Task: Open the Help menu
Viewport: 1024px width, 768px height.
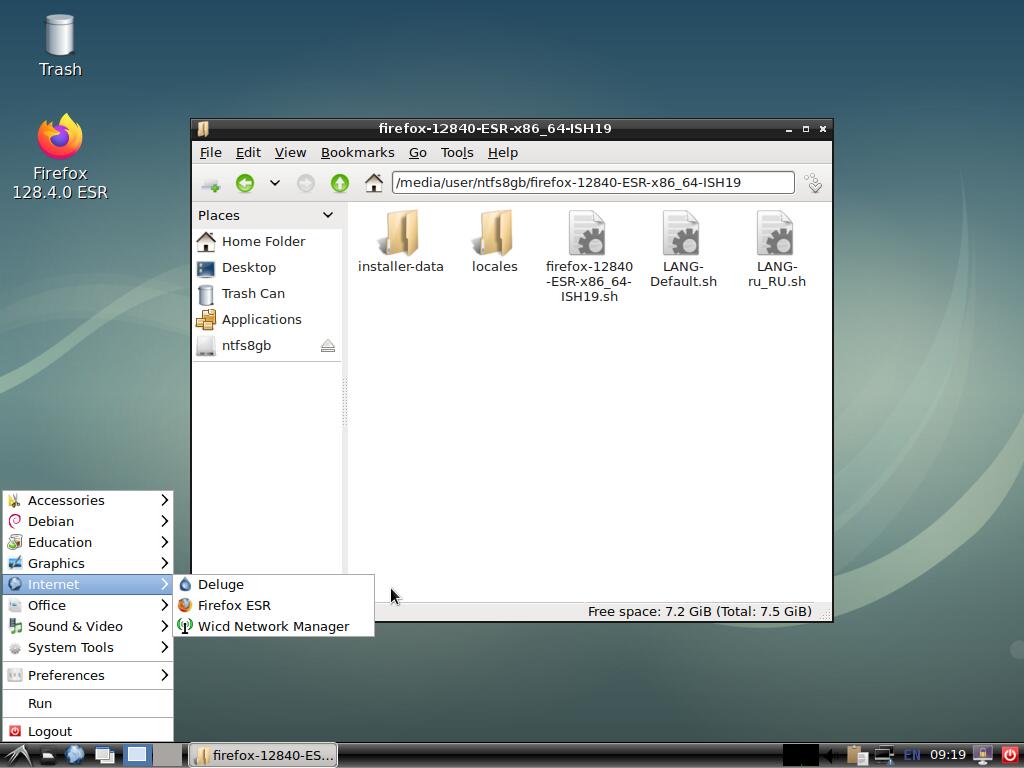Action: coord(503,153)
